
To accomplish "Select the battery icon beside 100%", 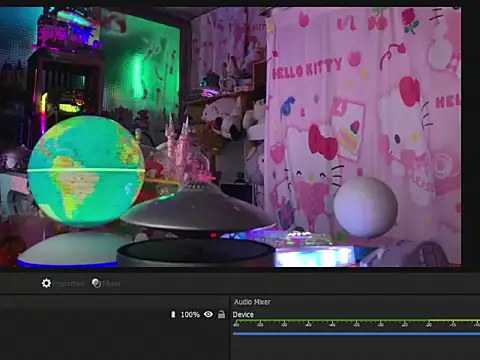I will point(173,314).
